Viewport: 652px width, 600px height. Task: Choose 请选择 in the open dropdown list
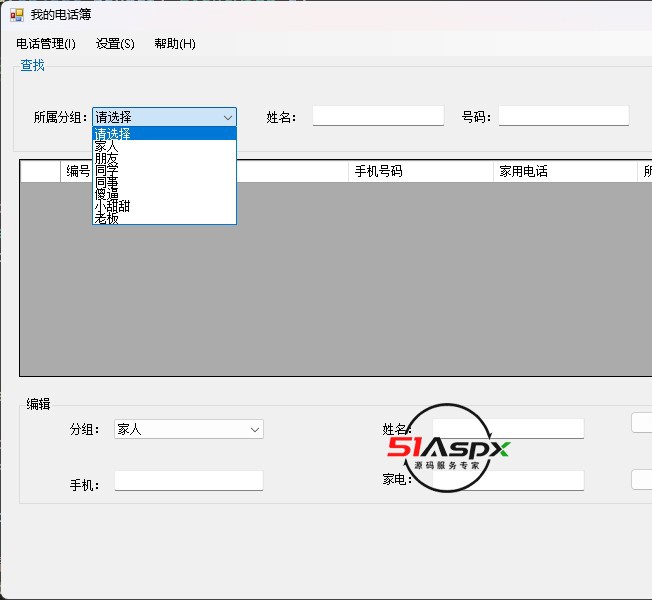(x=164, y=133)
